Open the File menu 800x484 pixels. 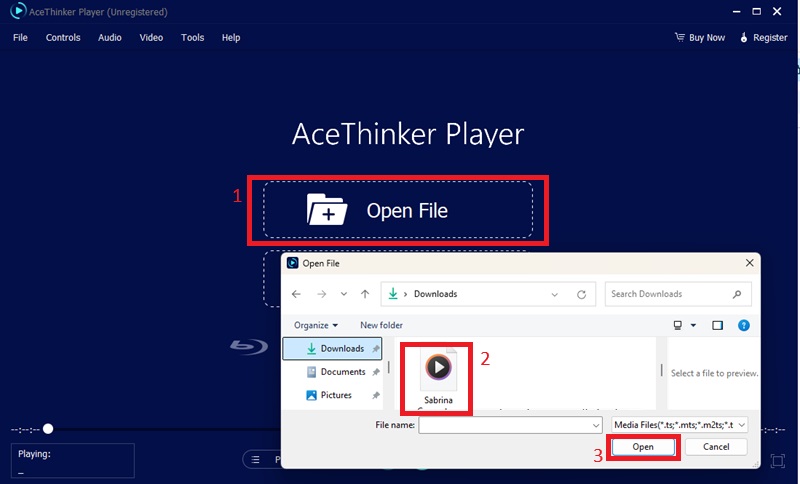(x=20, y=37)
